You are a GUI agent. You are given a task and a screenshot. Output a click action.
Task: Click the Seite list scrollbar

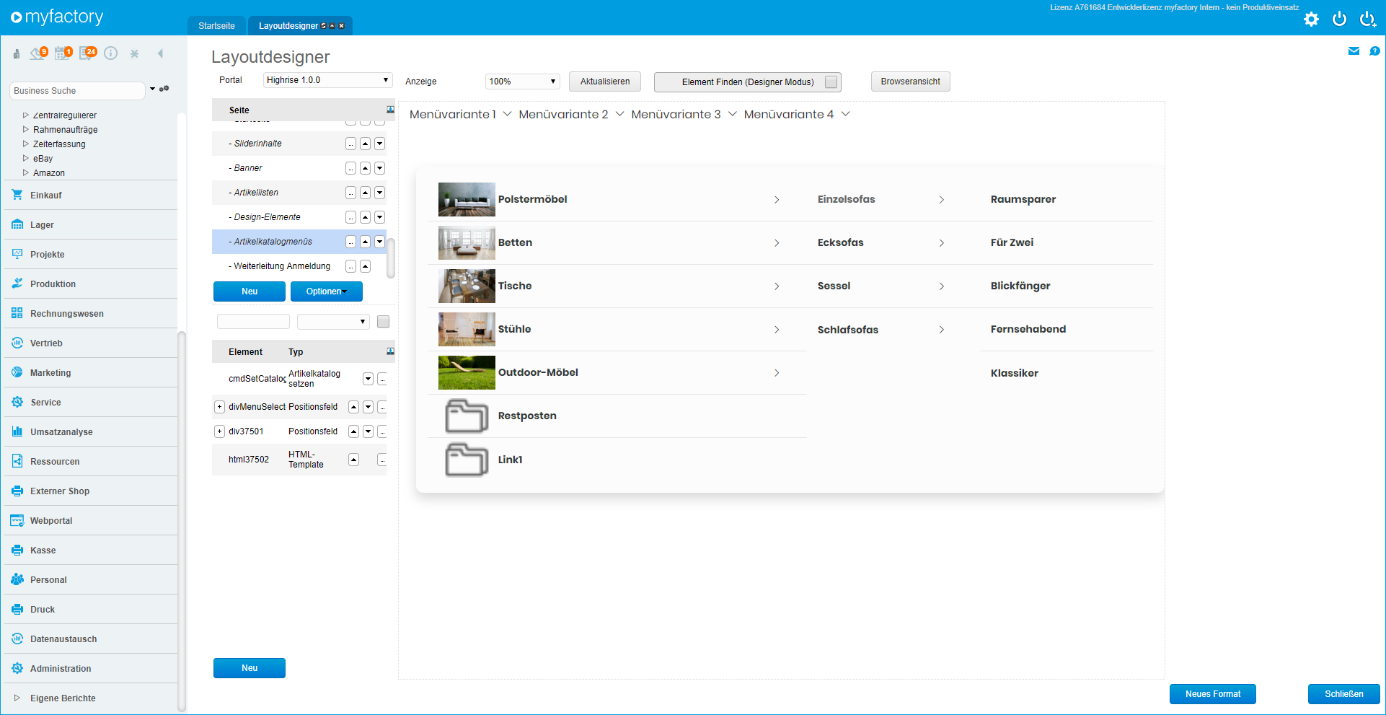(391, 258)
